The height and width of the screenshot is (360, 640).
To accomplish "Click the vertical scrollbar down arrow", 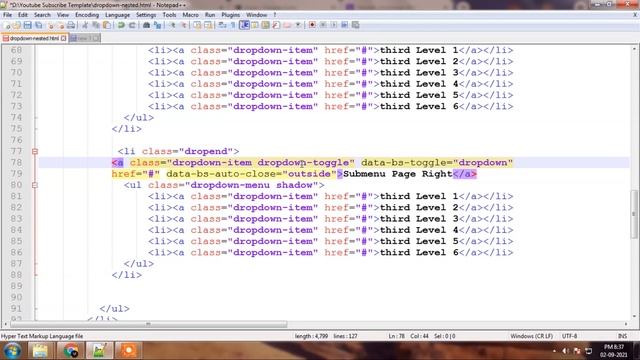I will (x=634, y=316).
